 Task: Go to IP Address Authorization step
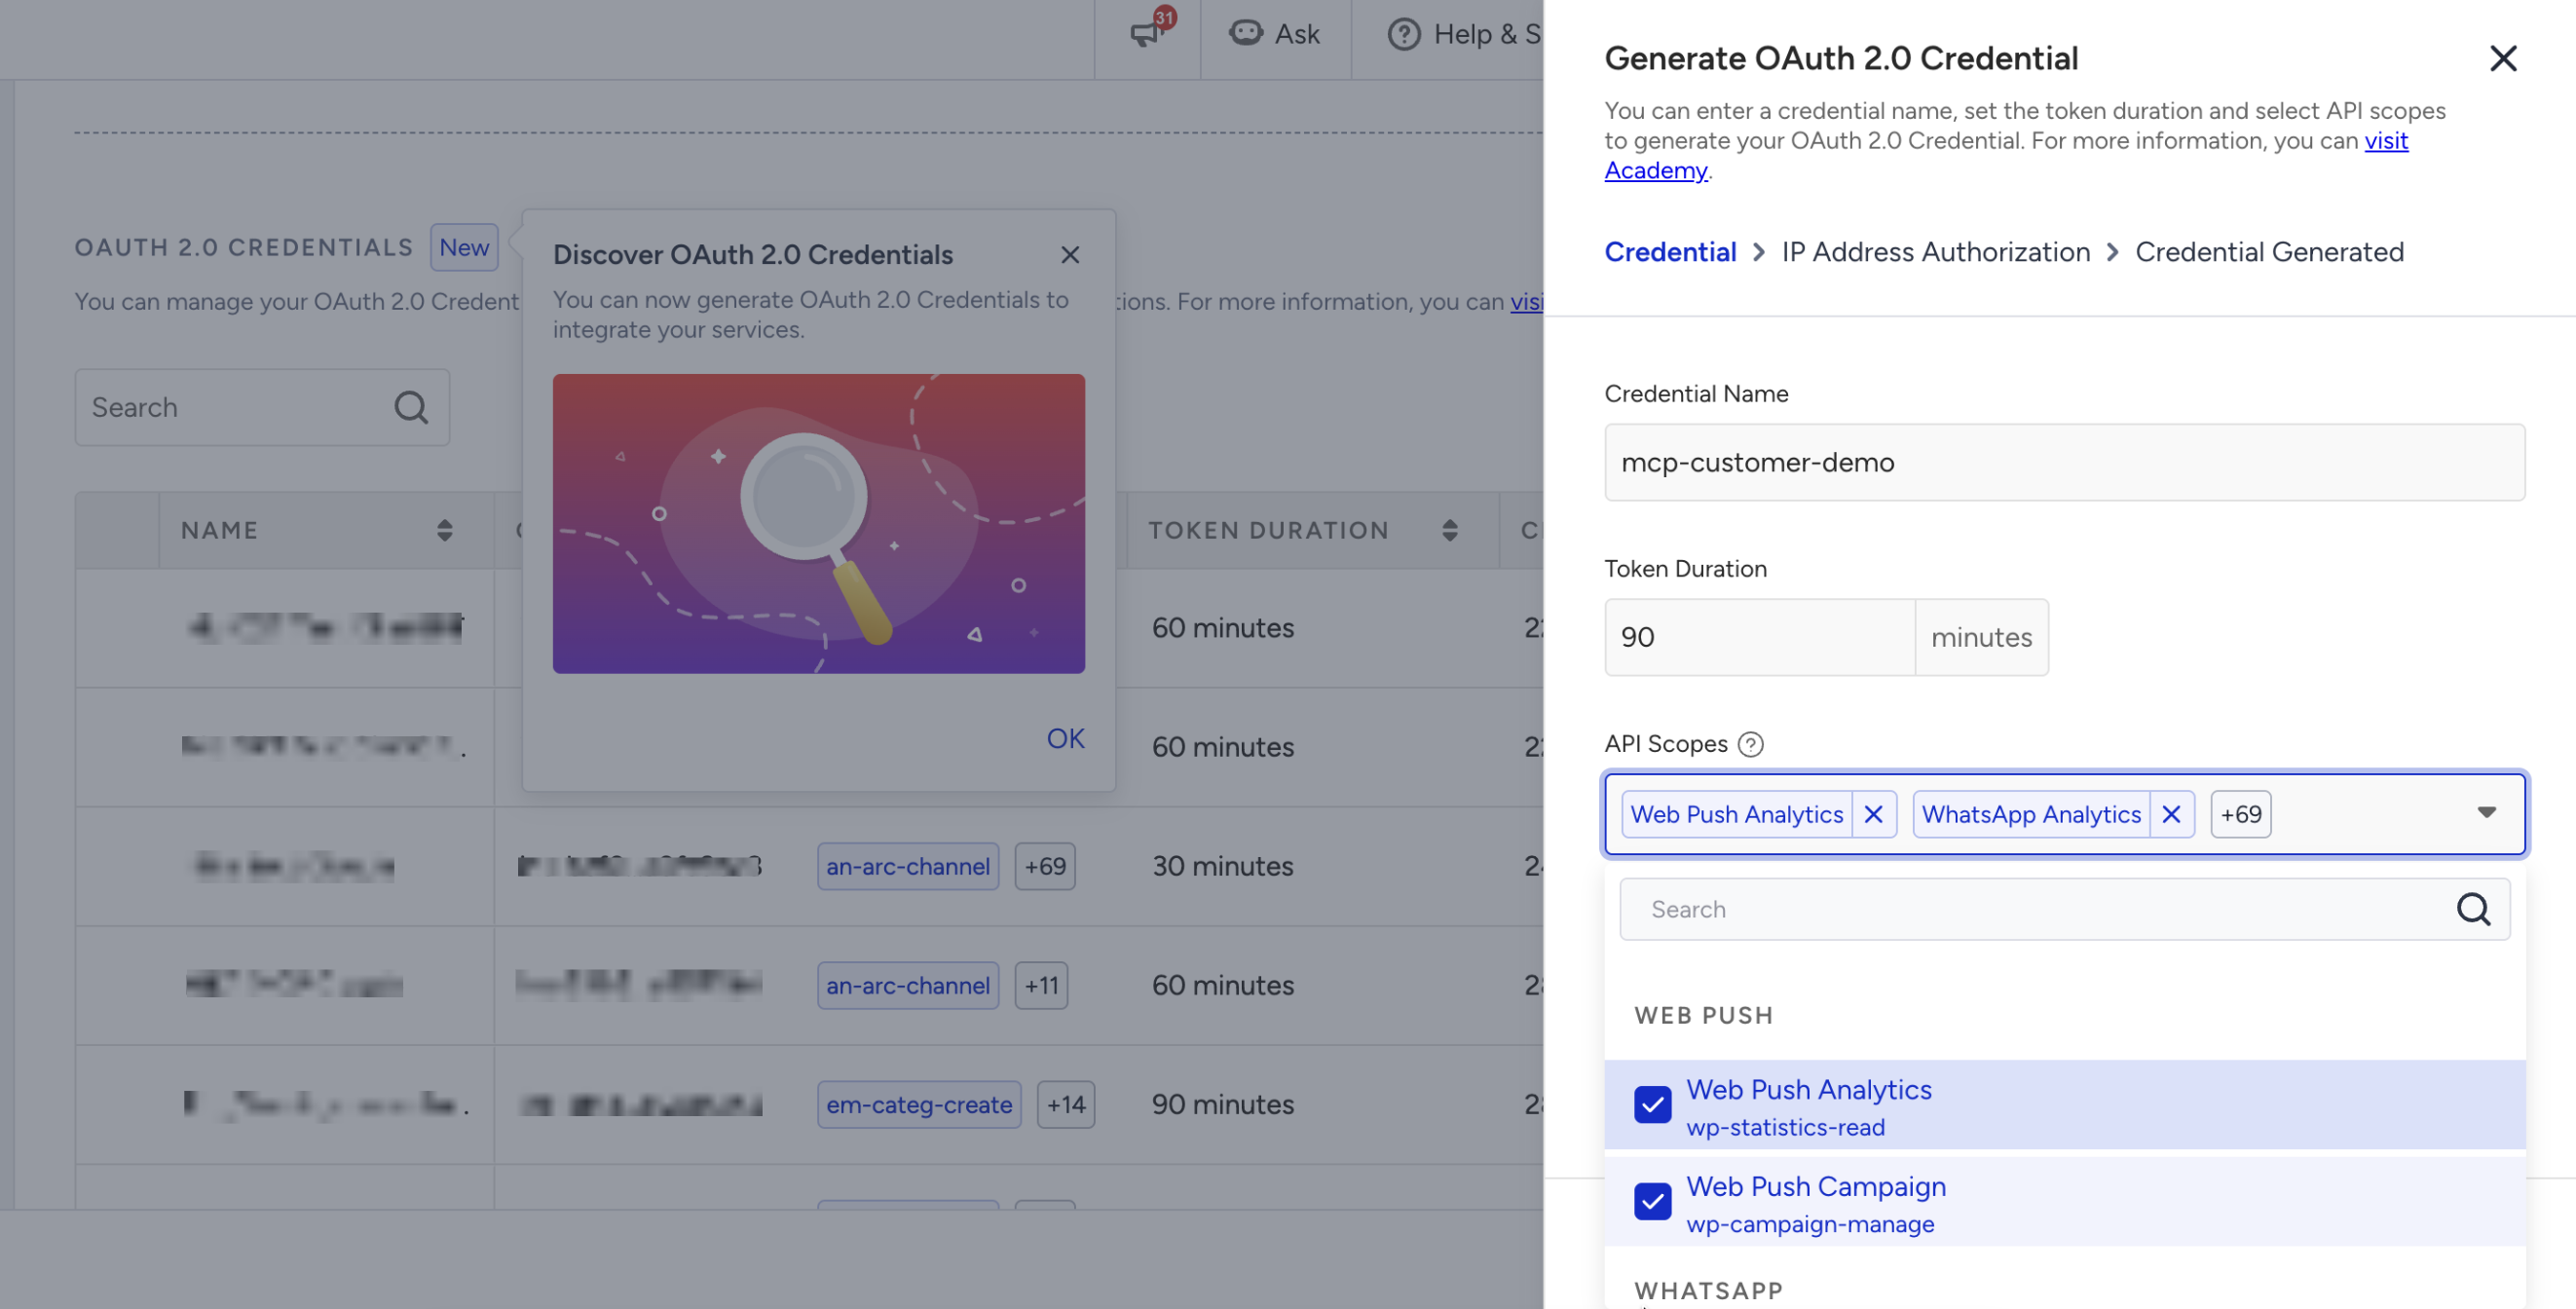1935,252
